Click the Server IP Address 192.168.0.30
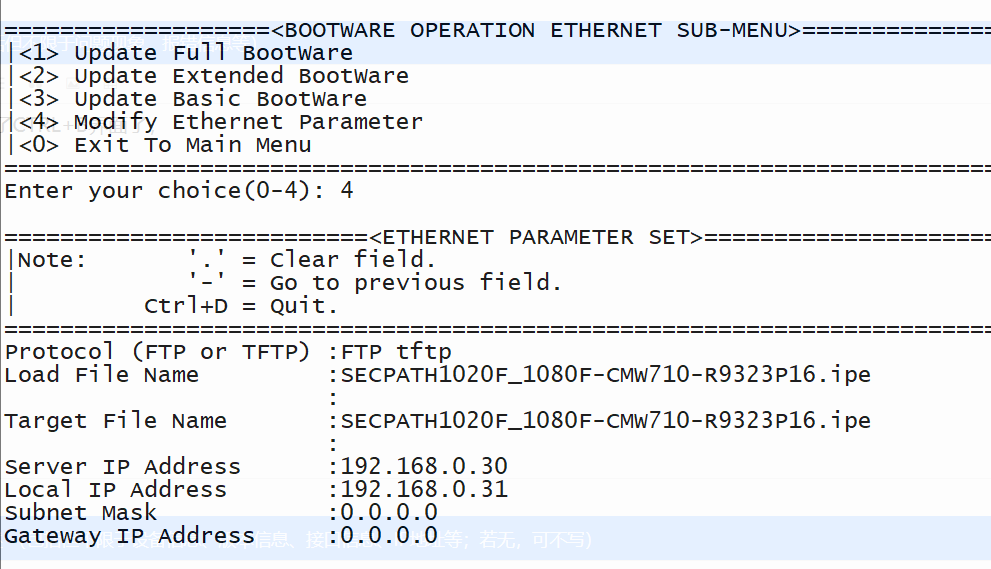The image size is (991, 569). [x=424, y=467]
